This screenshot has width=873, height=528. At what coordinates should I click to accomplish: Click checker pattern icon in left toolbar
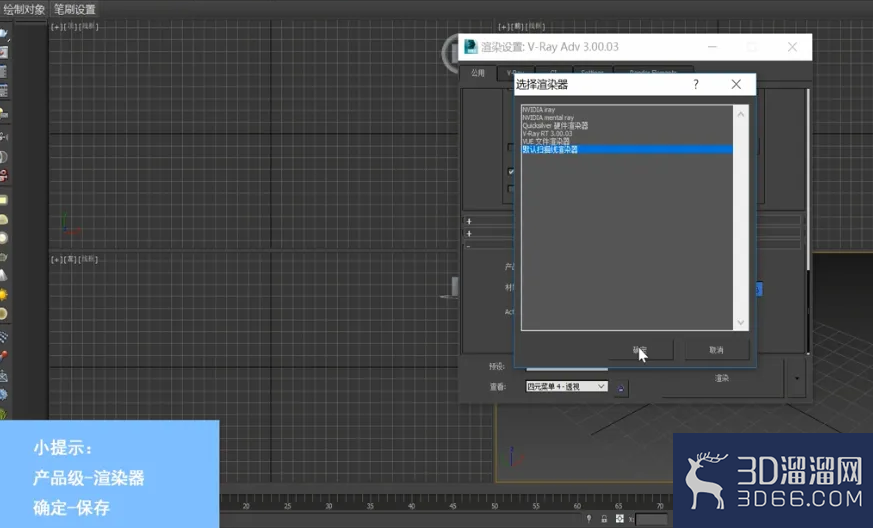(3, 337)
